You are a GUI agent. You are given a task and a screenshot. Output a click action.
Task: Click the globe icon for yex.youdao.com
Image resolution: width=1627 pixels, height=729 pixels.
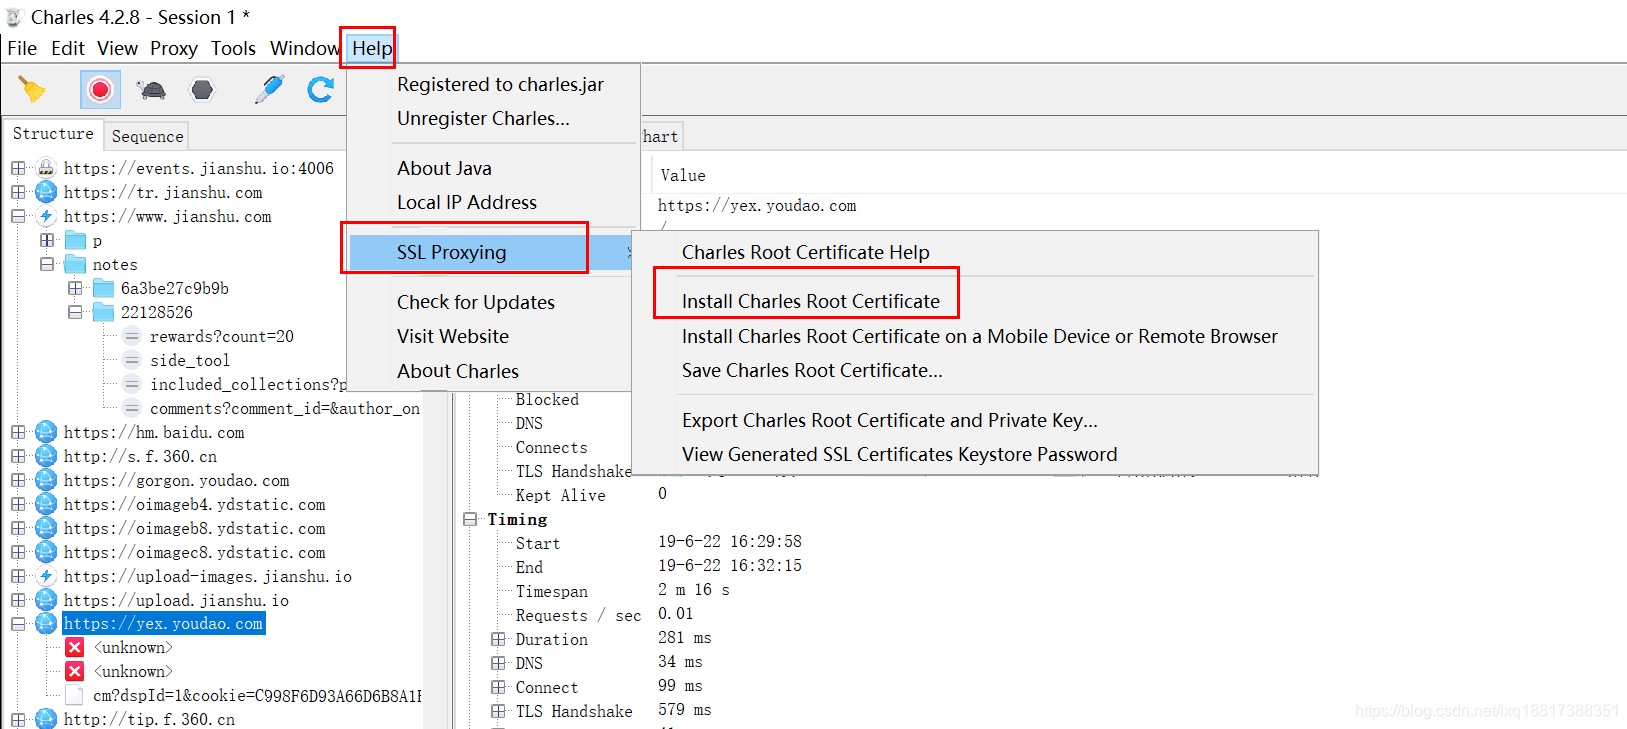46,624
